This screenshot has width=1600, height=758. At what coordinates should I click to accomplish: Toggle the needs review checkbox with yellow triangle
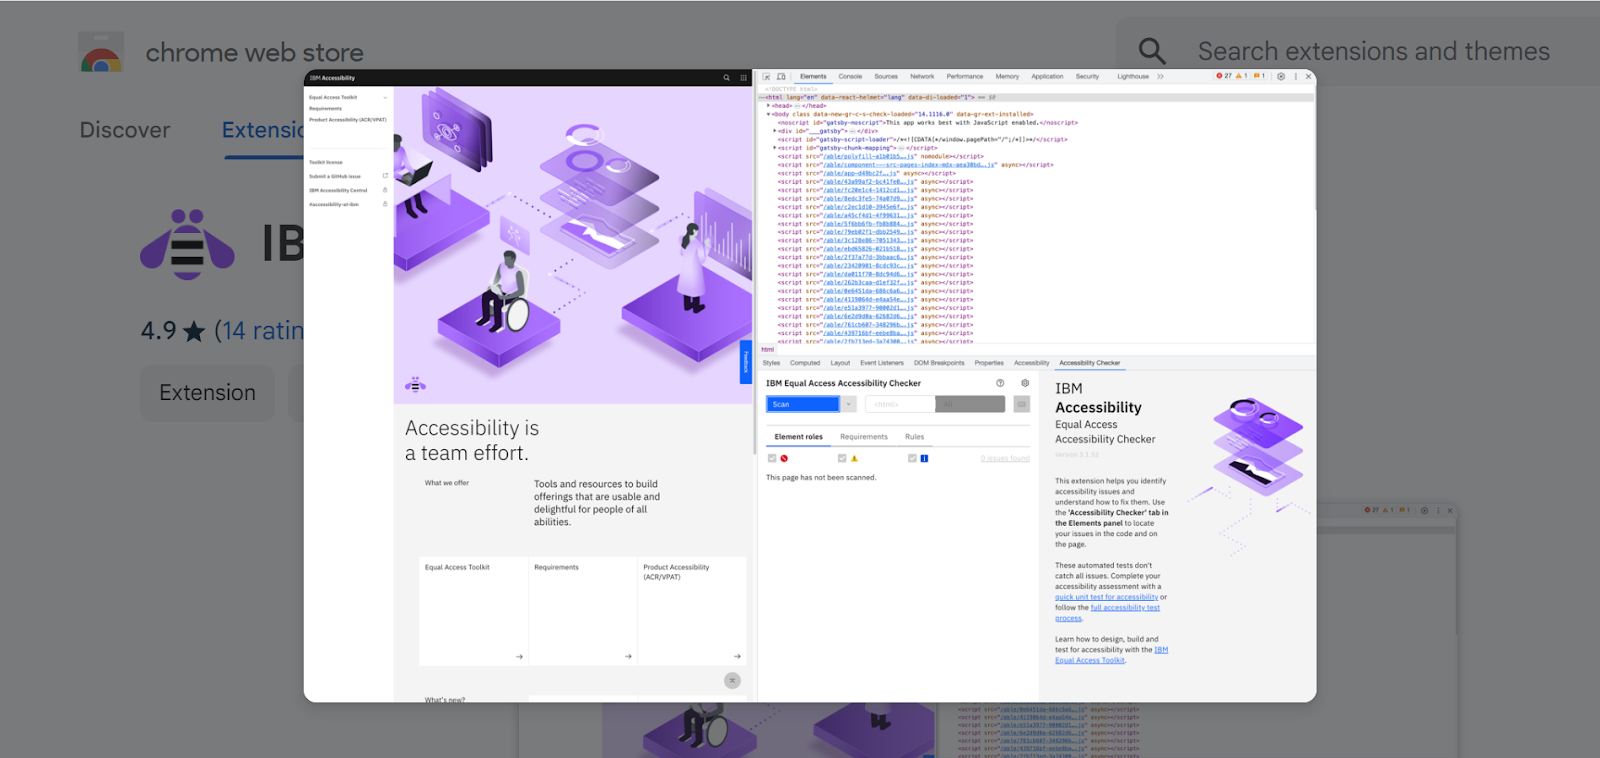click(x=842, y=458)
